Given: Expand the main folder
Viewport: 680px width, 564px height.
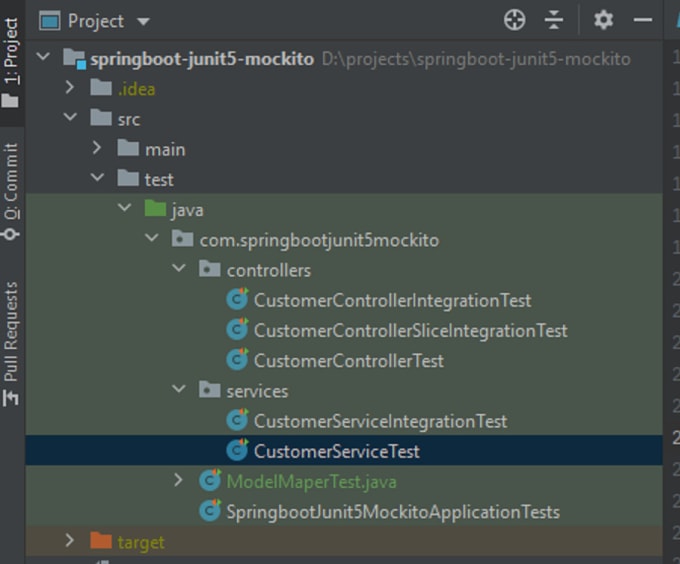Looking at the screenshot, I should (97, 148).
